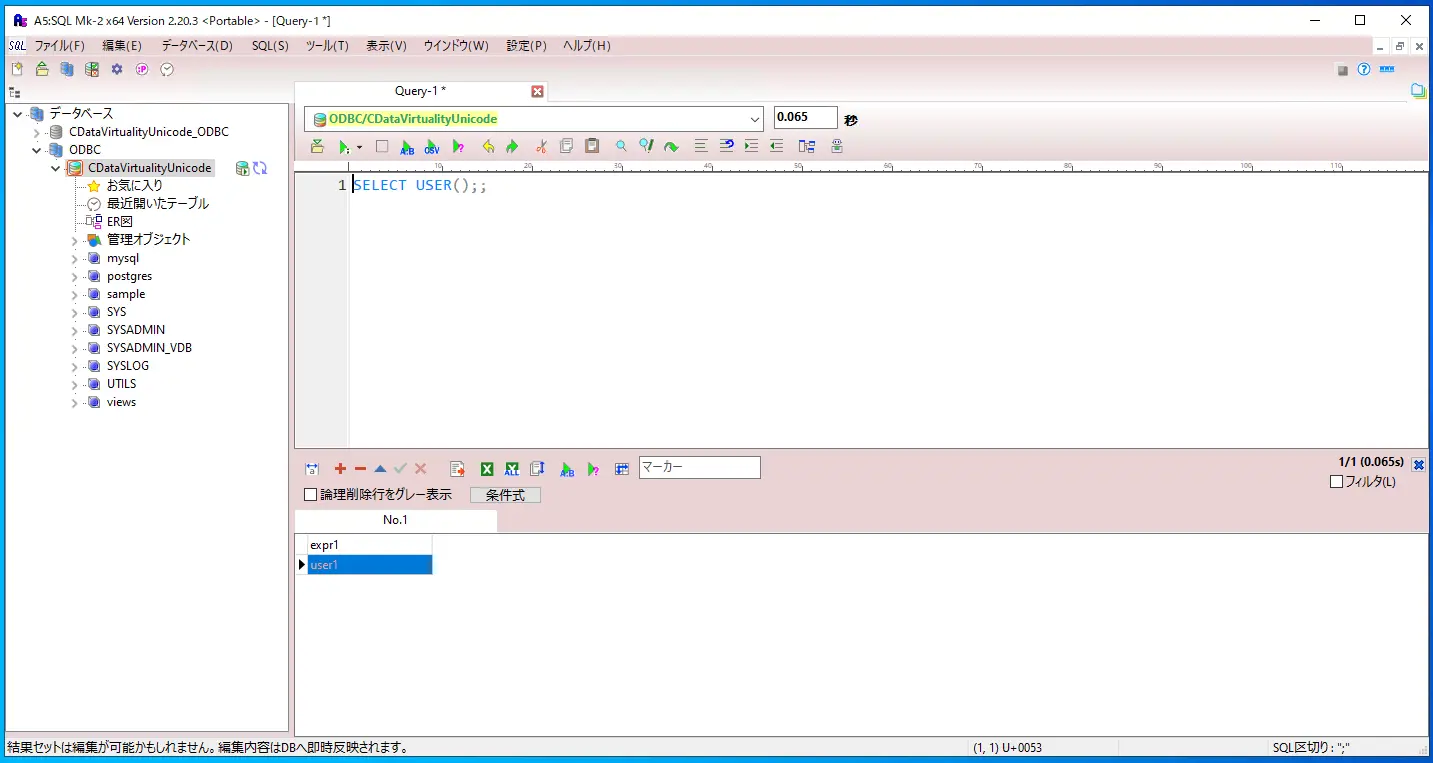Open the clock history icon in the toolbar
1433x763 pixels.
click(x=167, y=69)
